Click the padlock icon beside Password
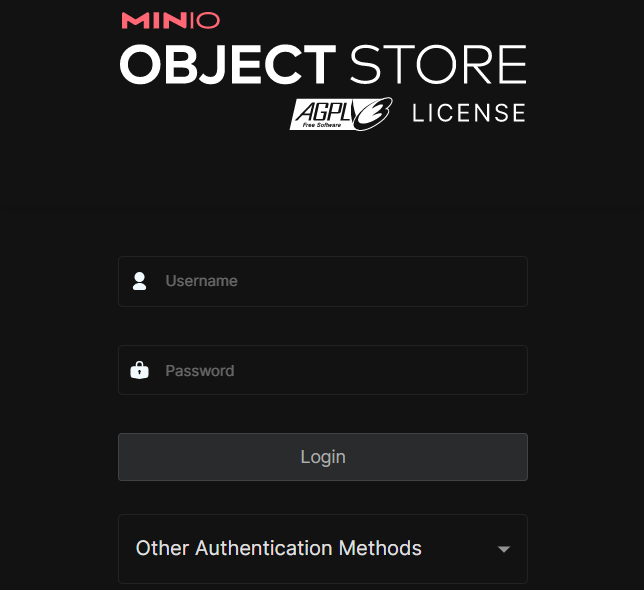644x590 pixels. tap(139, 370)
